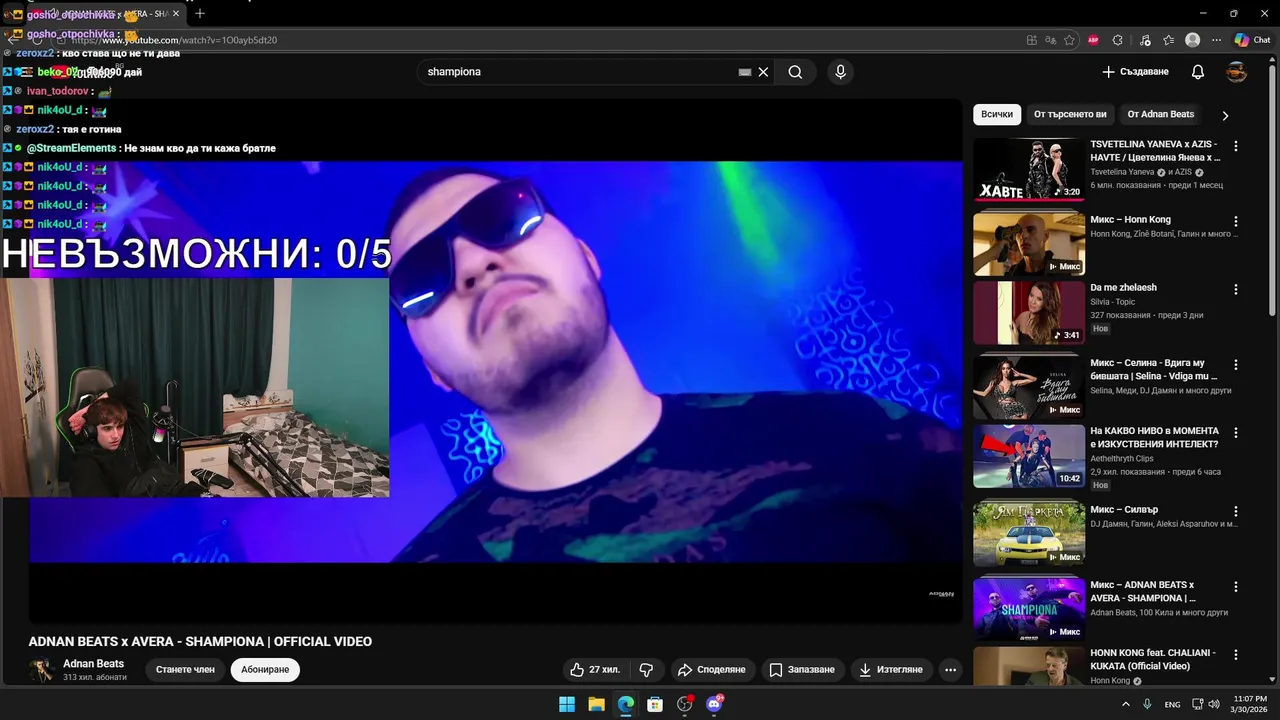1280x720 pixels.
Task: Click the Запазване save button
Action: [x=801, y=669]
